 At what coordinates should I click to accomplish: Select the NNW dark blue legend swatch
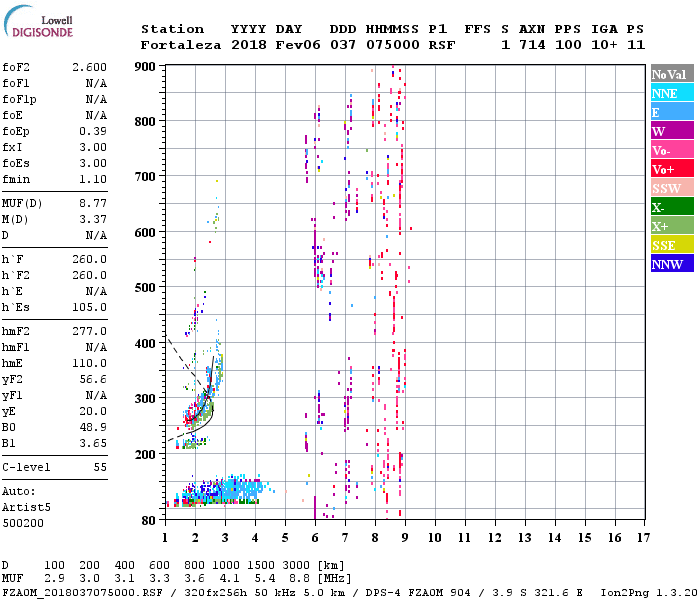672,263
